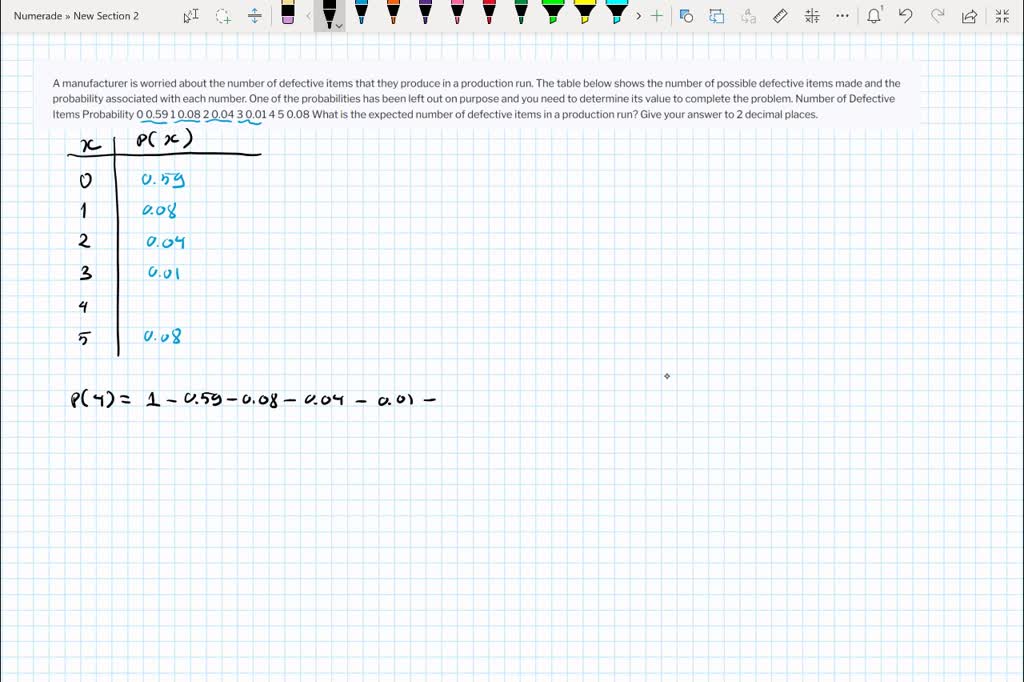1024x682 pixels.
Task: Select the text/object selection cursor tool
Action: [191, 16]
